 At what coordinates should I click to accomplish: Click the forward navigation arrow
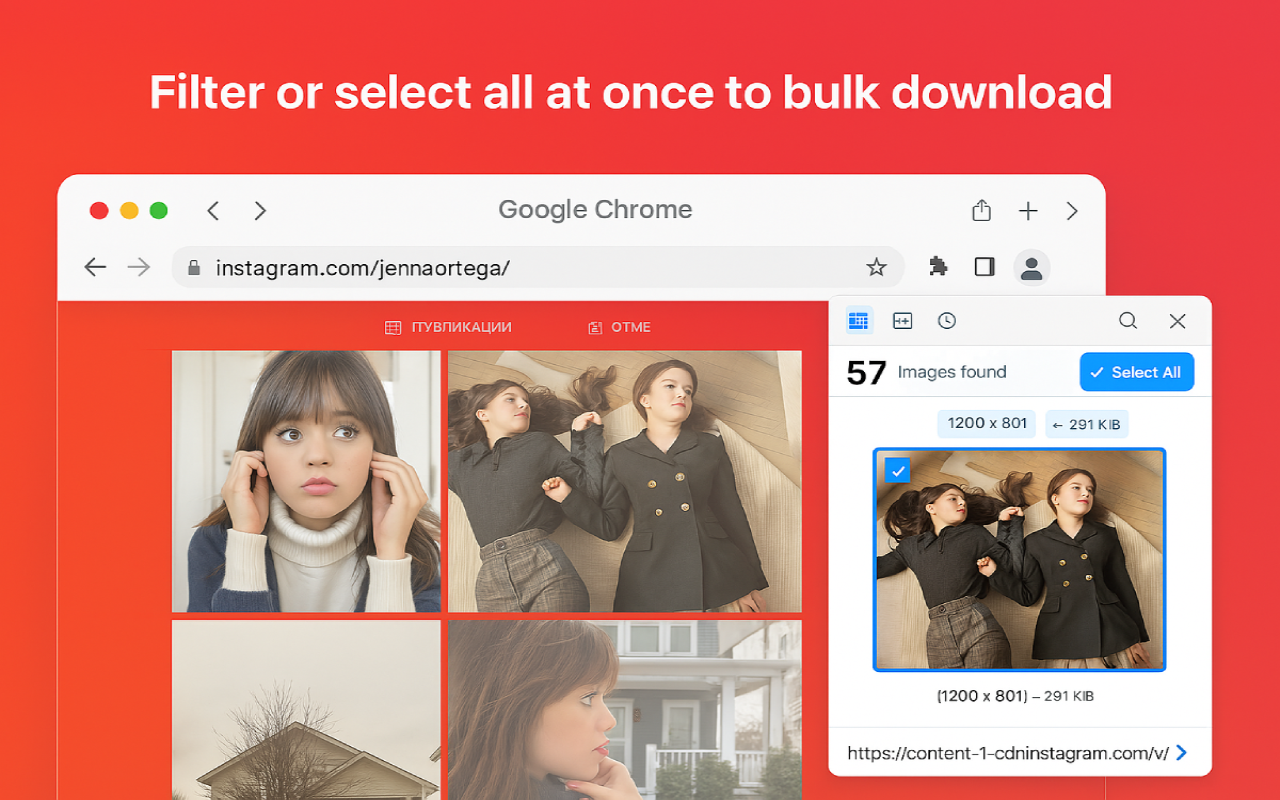click(139, 267)
